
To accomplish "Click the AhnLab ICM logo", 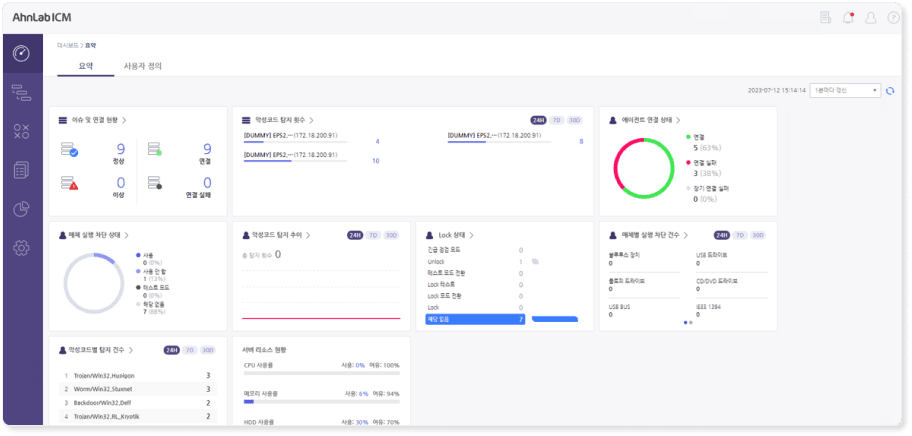I will (x=42, y=17).
